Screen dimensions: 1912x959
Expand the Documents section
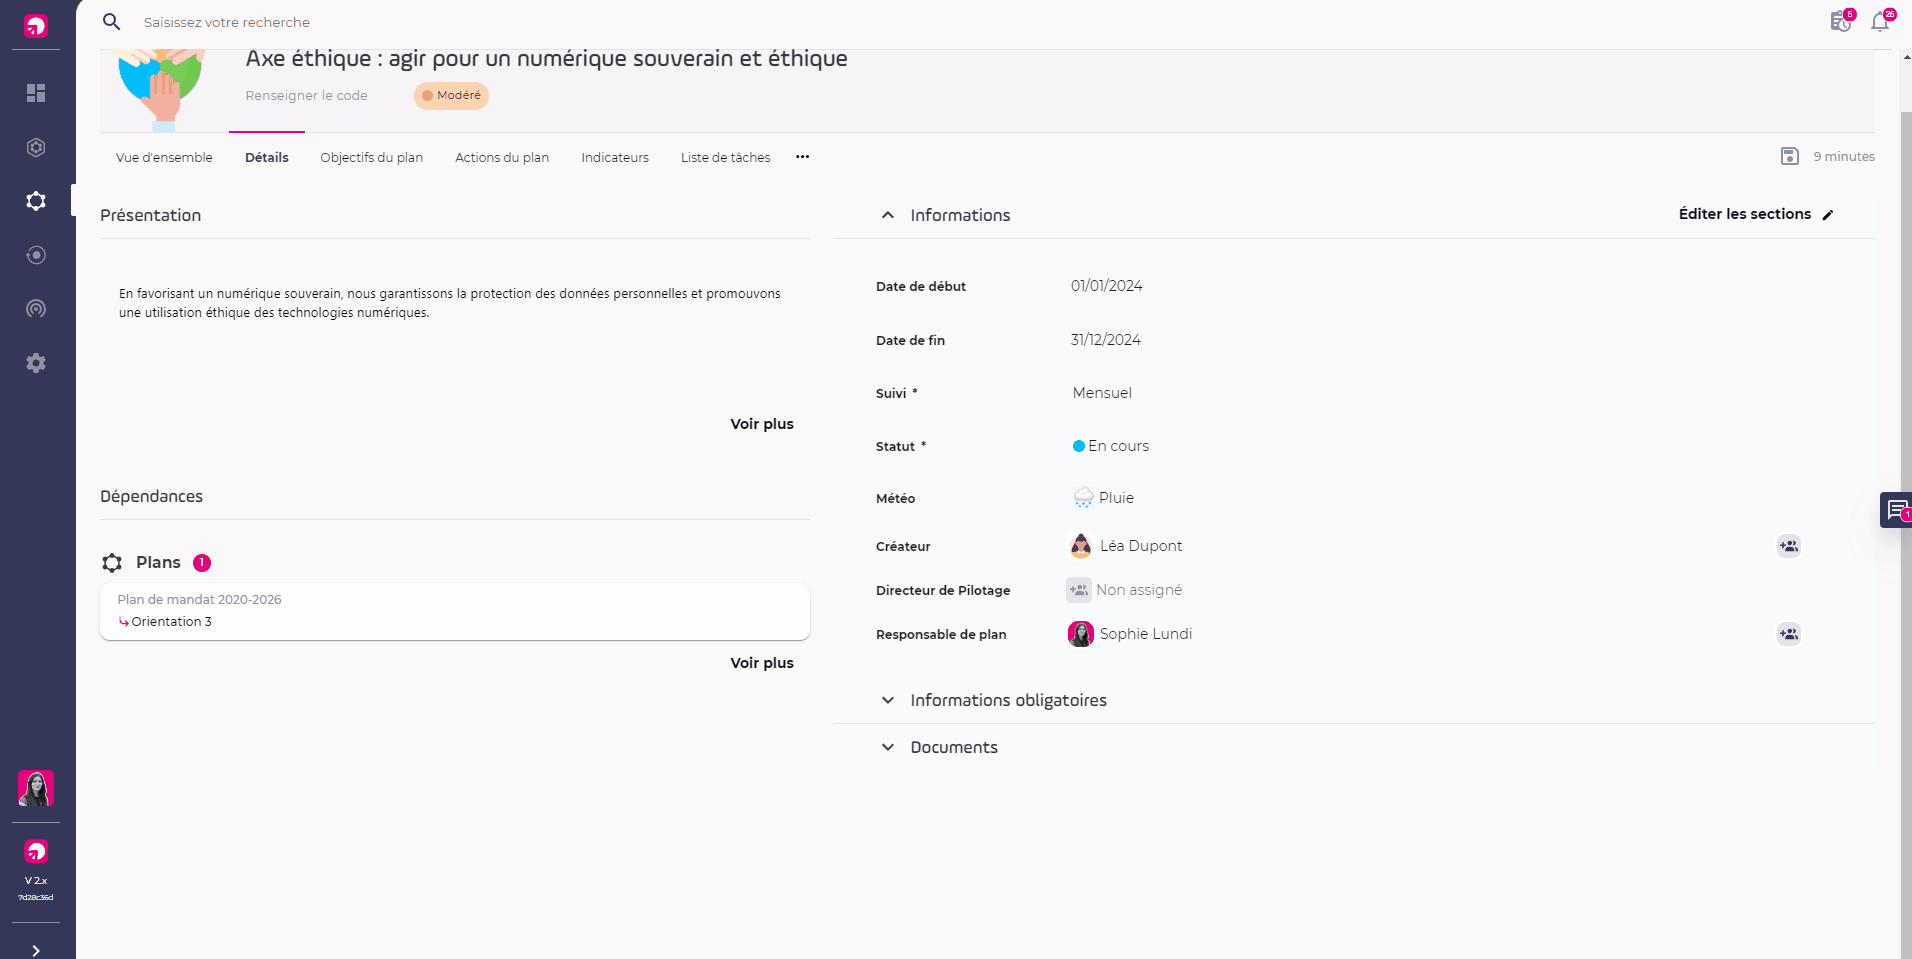[888, 747]
